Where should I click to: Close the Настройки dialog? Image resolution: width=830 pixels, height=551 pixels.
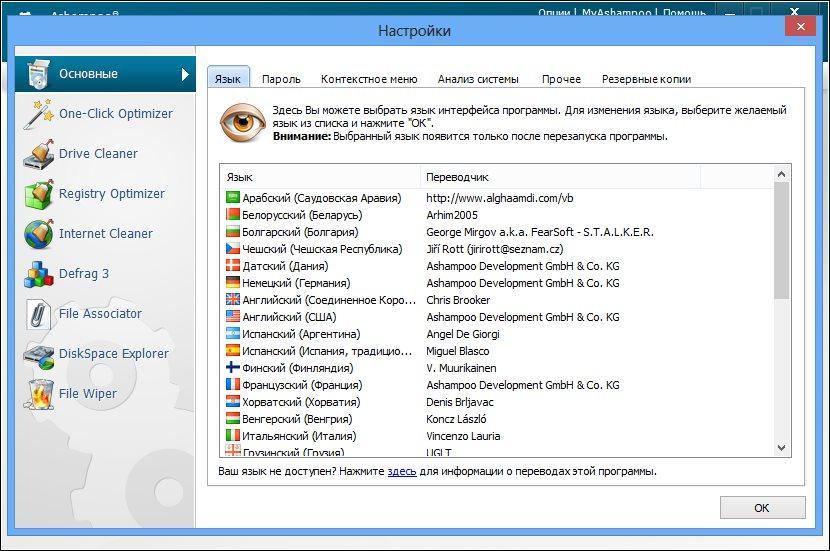tap(800, 26)
